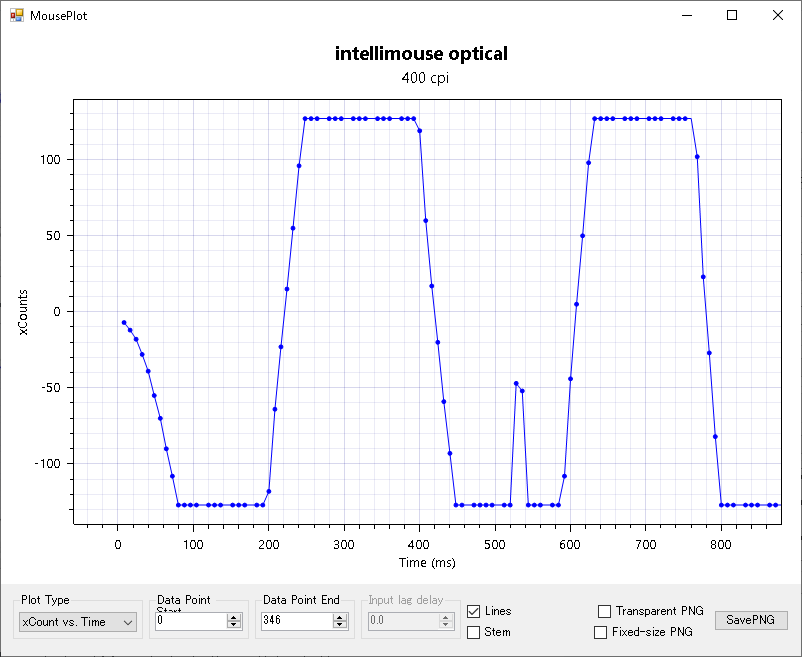
Task: Decrement Data Point End with down arrow
Action: pyautogui.click(x=340, y=625)
